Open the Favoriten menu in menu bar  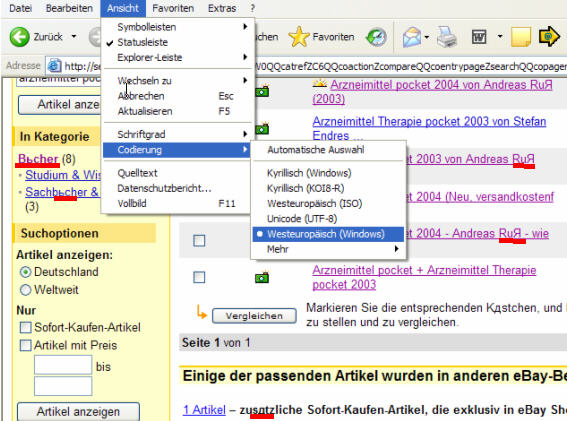pyautogui.click(x=173, y=8)
